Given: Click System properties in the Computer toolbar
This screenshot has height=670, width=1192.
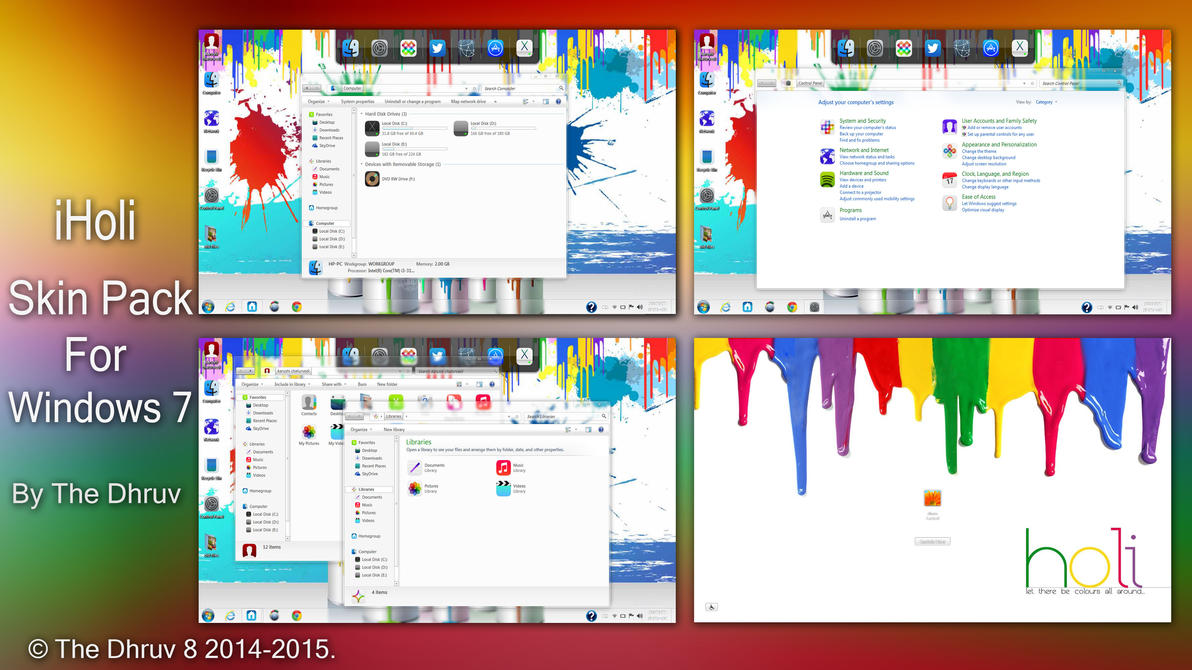Looking at the screenshot, I should 357,102.
